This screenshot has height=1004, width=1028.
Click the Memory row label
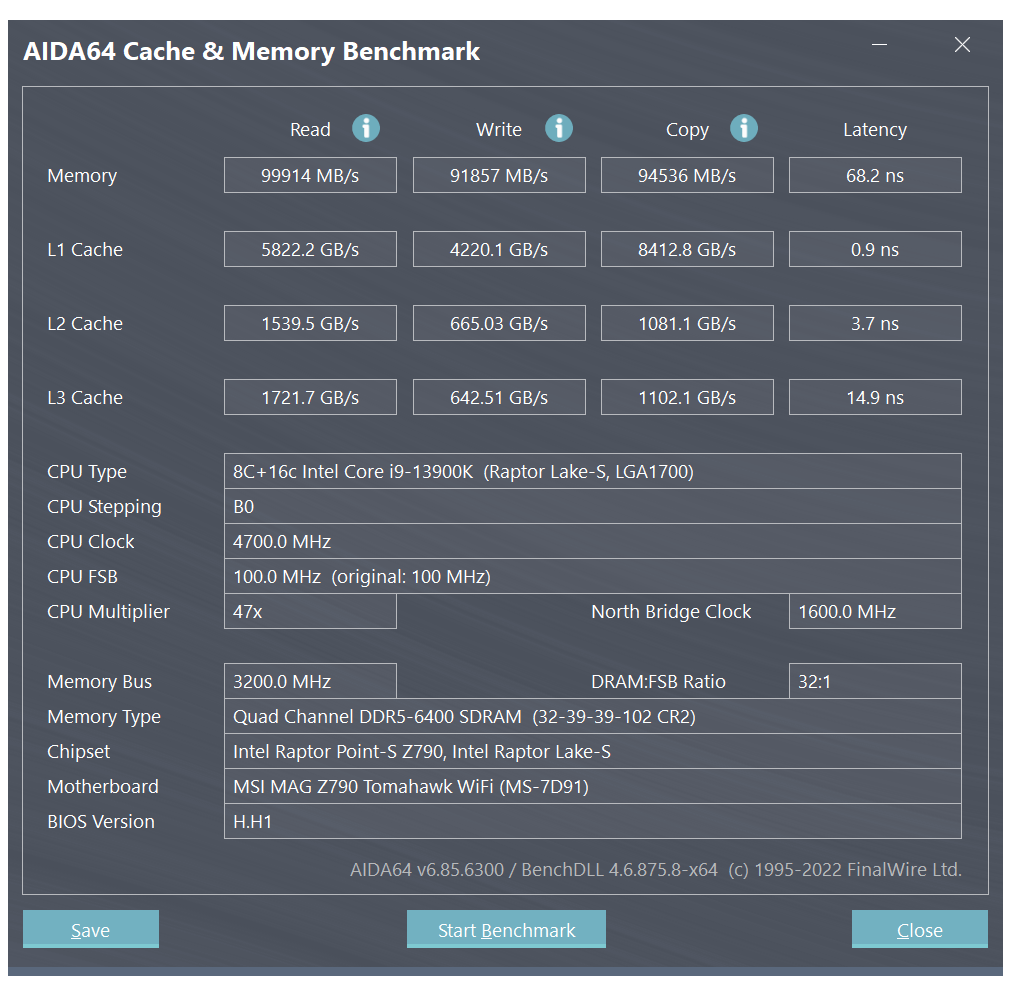pyautogui.click(x=82, y=176)
